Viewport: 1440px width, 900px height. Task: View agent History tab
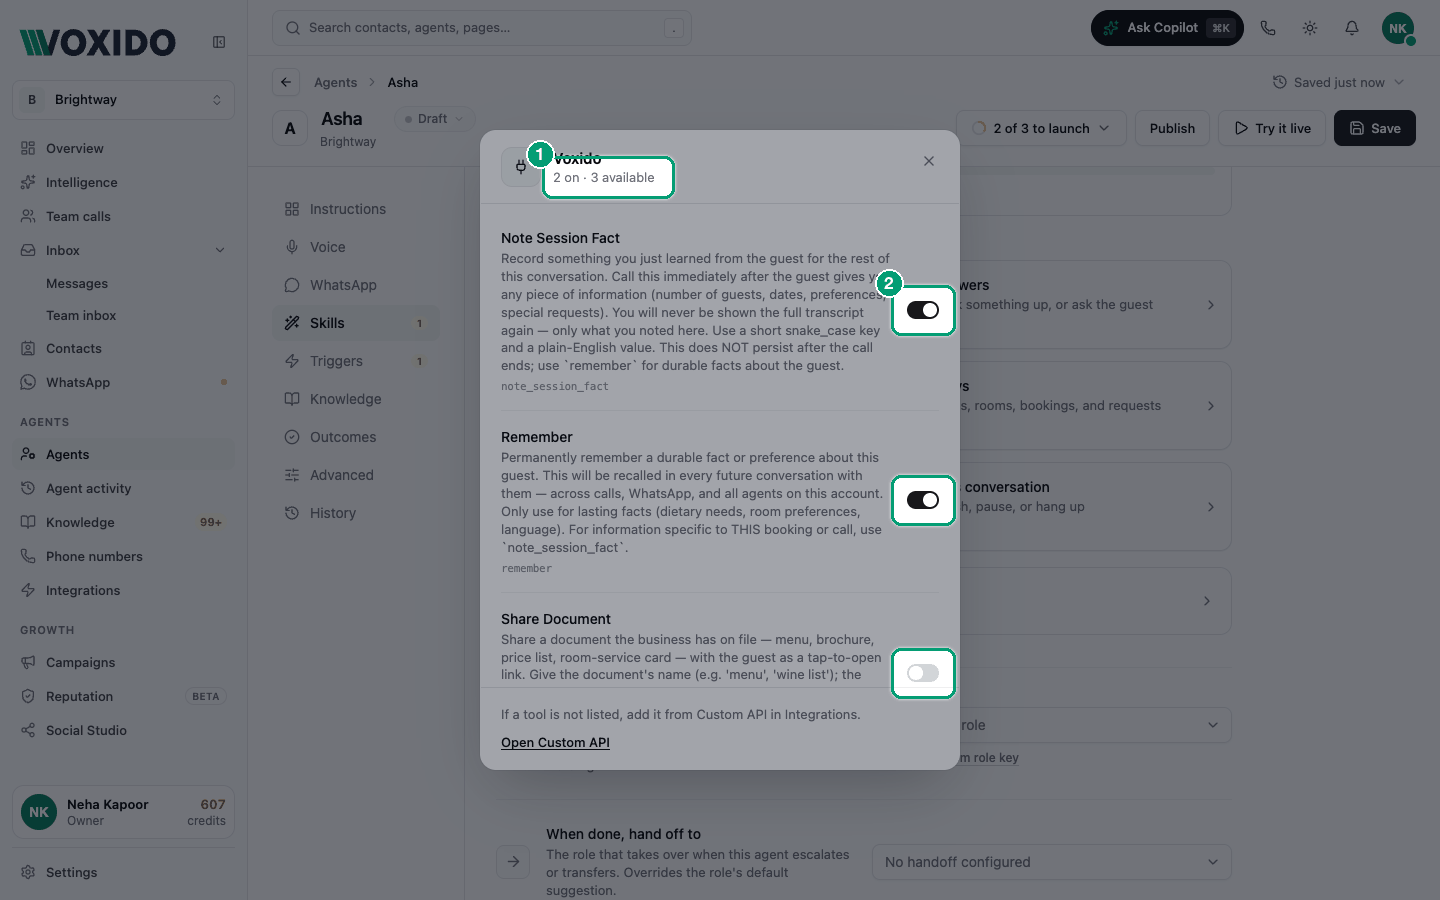[356, 513]
